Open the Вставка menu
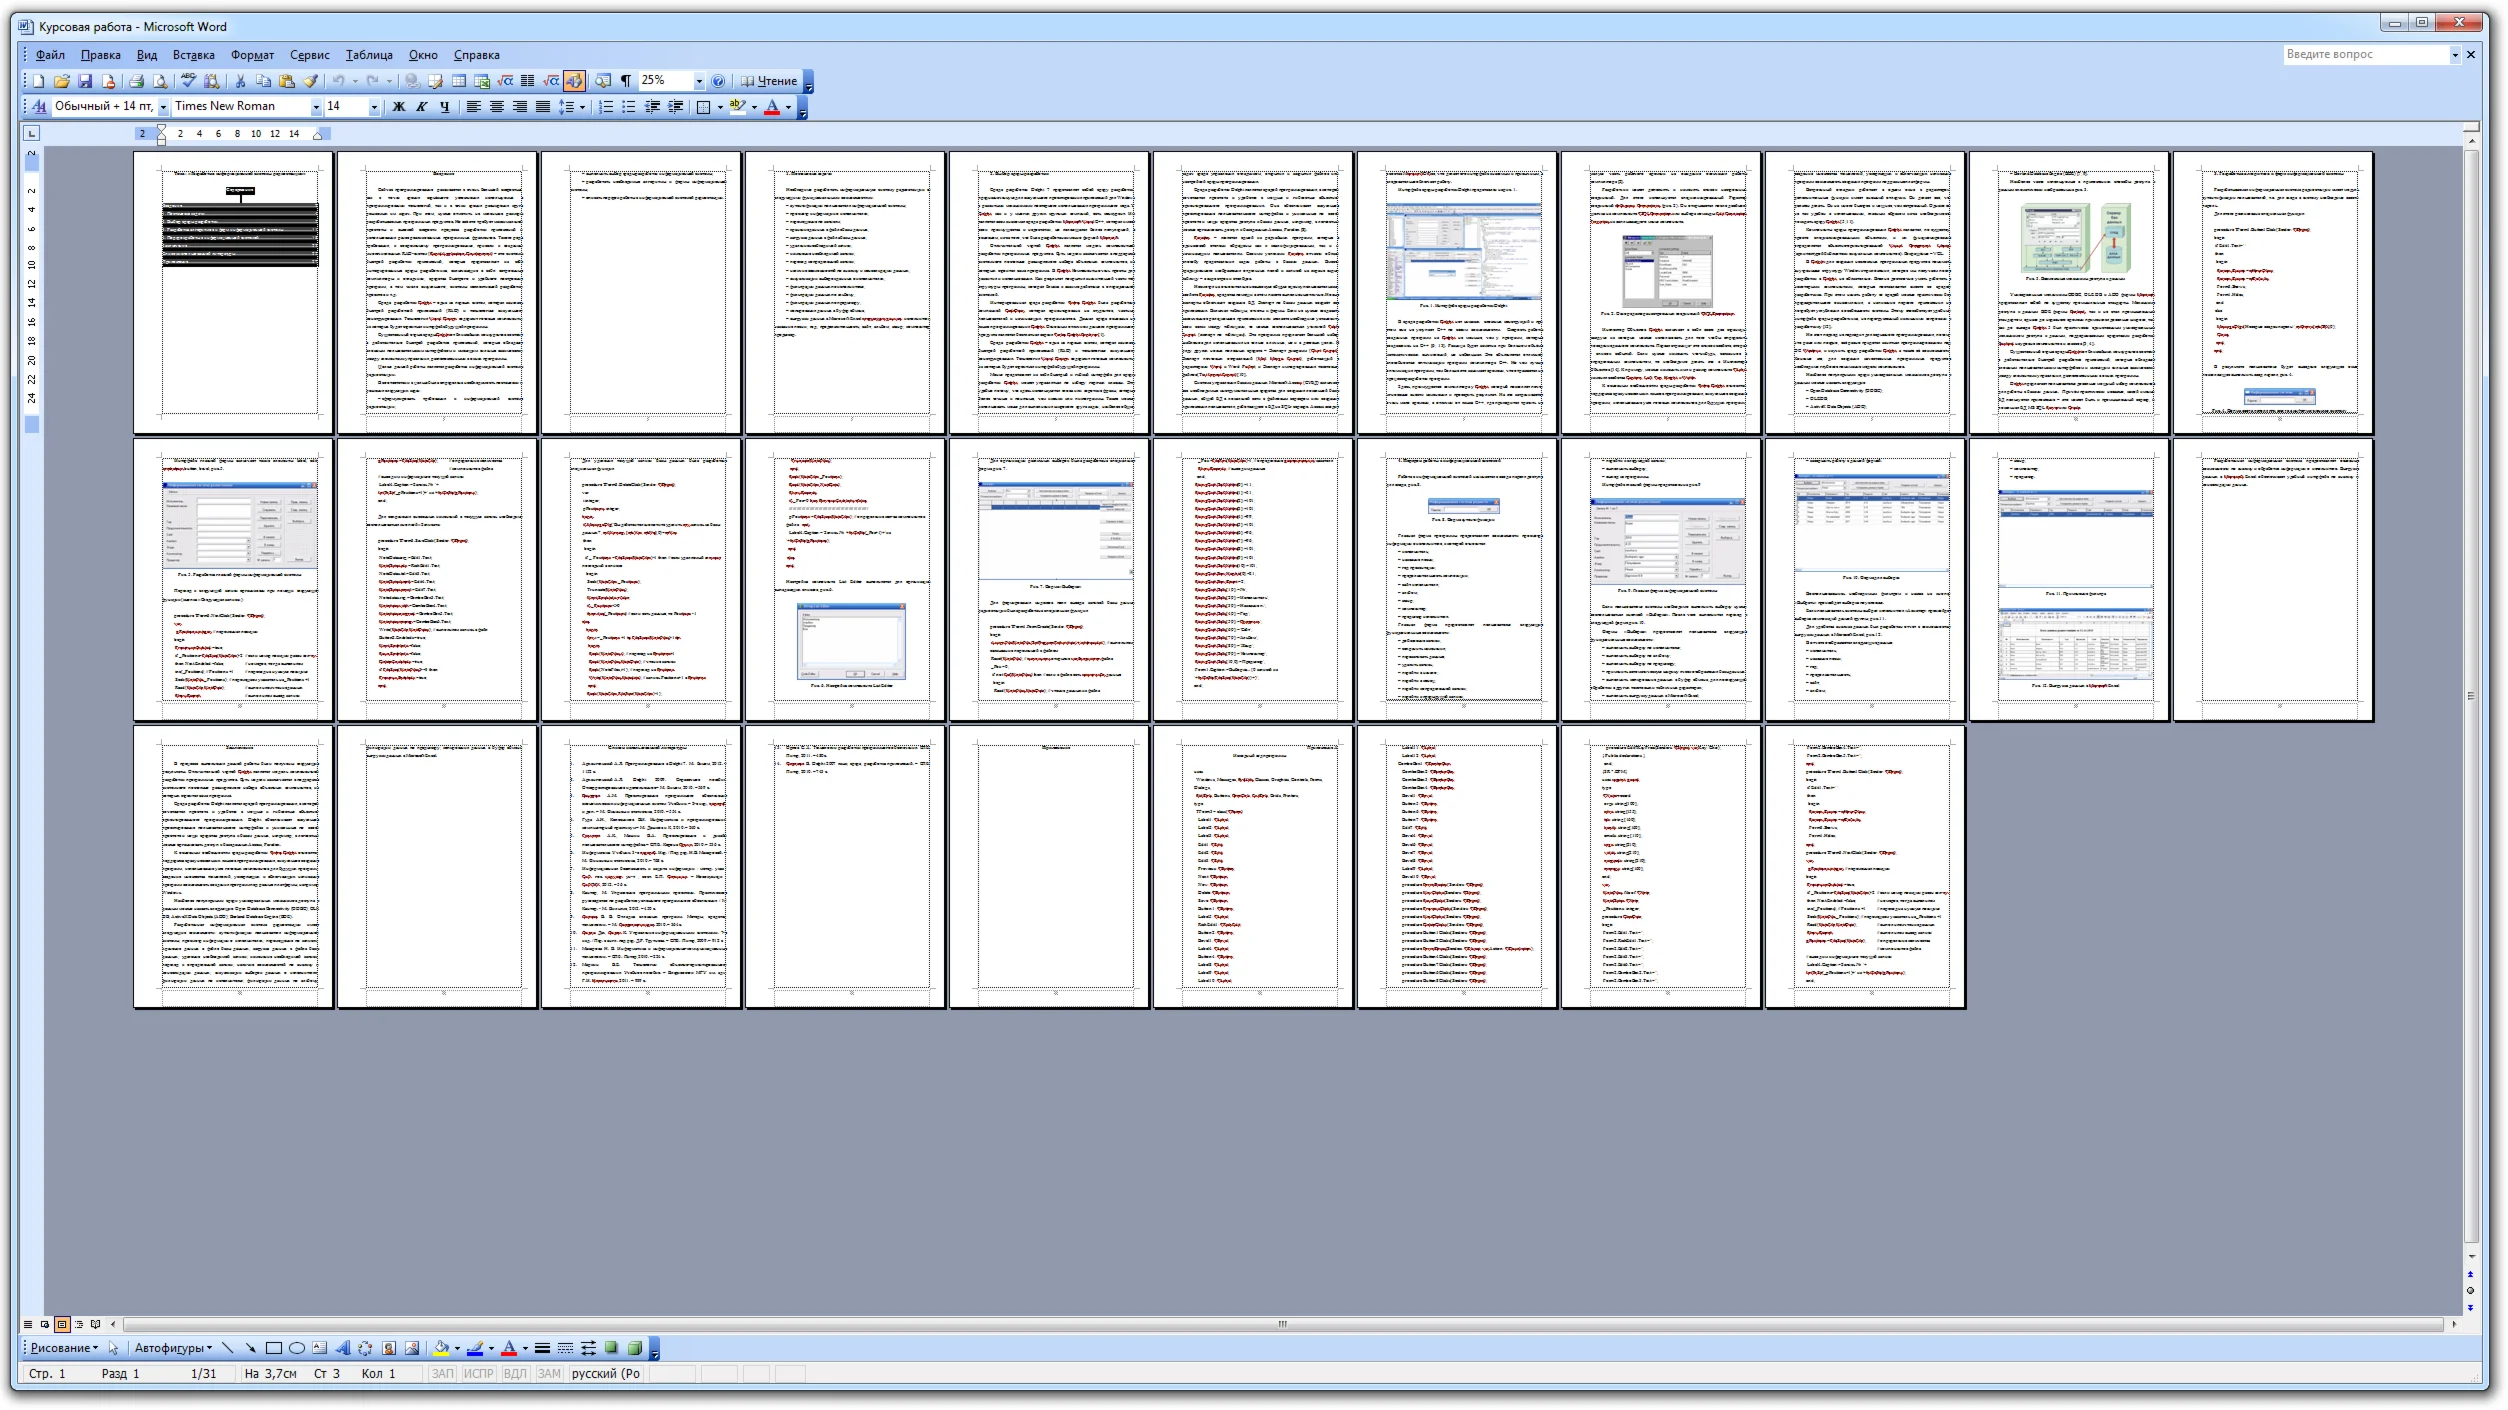This screenshot has height=1410, width=2508. (x=193, y=55)
